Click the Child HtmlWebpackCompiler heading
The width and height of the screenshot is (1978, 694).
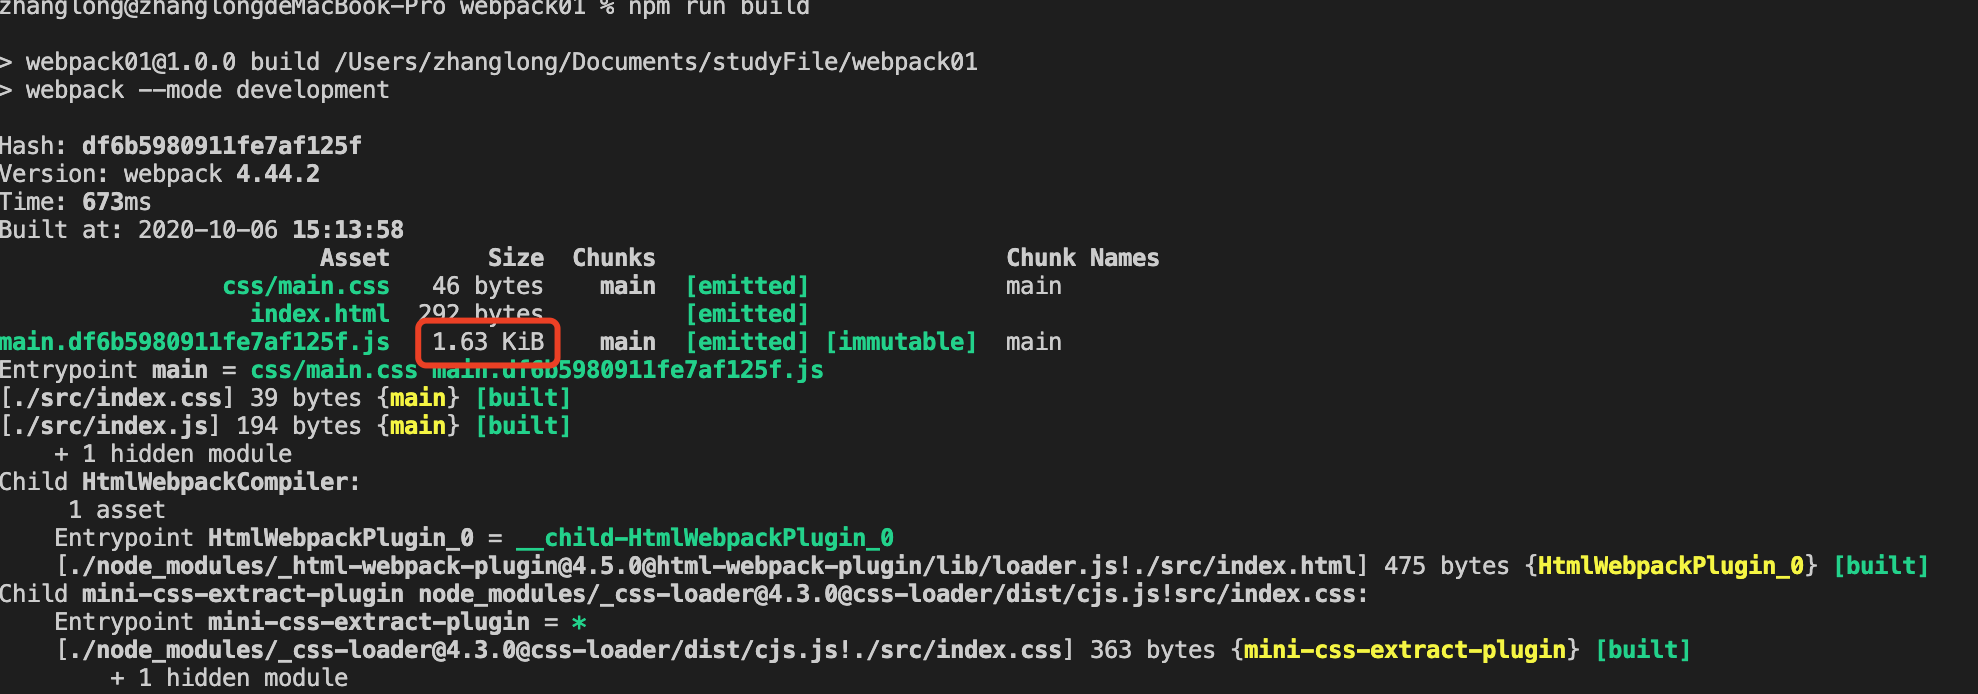(x=180, y=482)
